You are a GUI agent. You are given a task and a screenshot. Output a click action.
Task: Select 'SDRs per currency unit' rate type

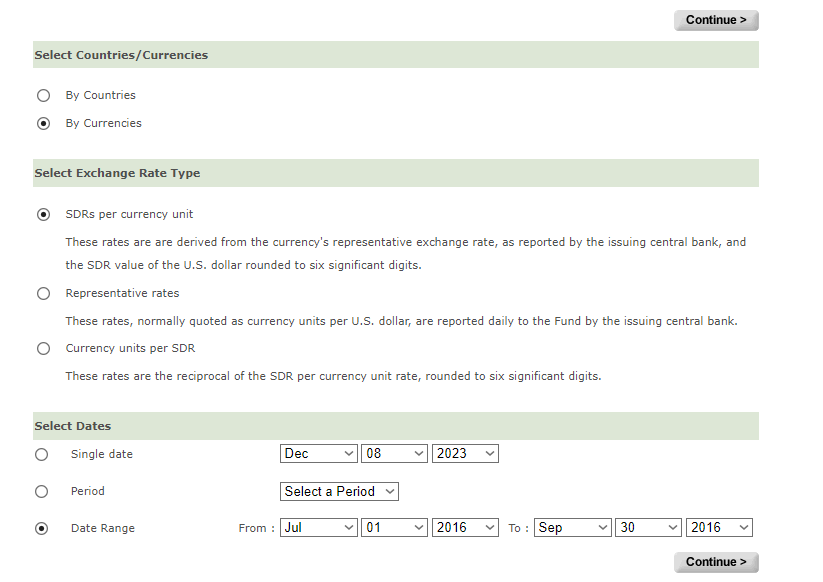point(43,214)
